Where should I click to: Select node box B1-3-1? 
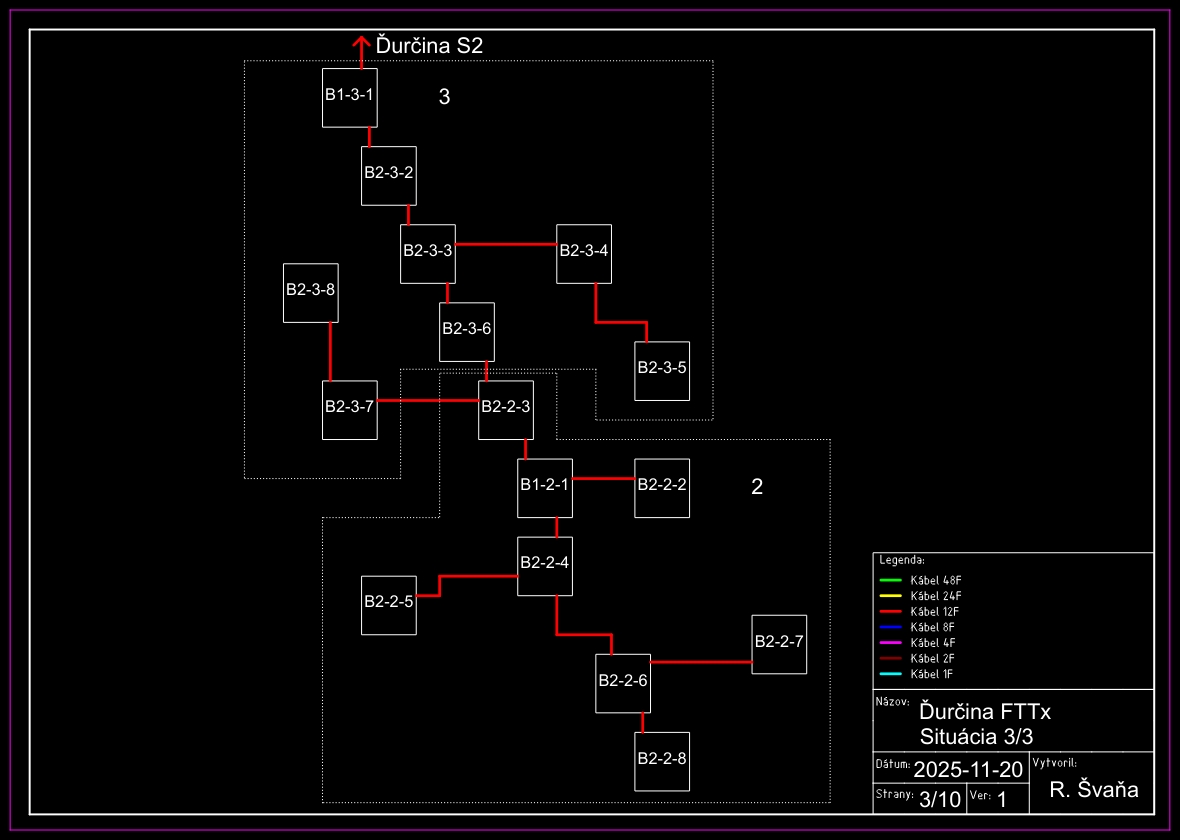(x=349, y=97)
